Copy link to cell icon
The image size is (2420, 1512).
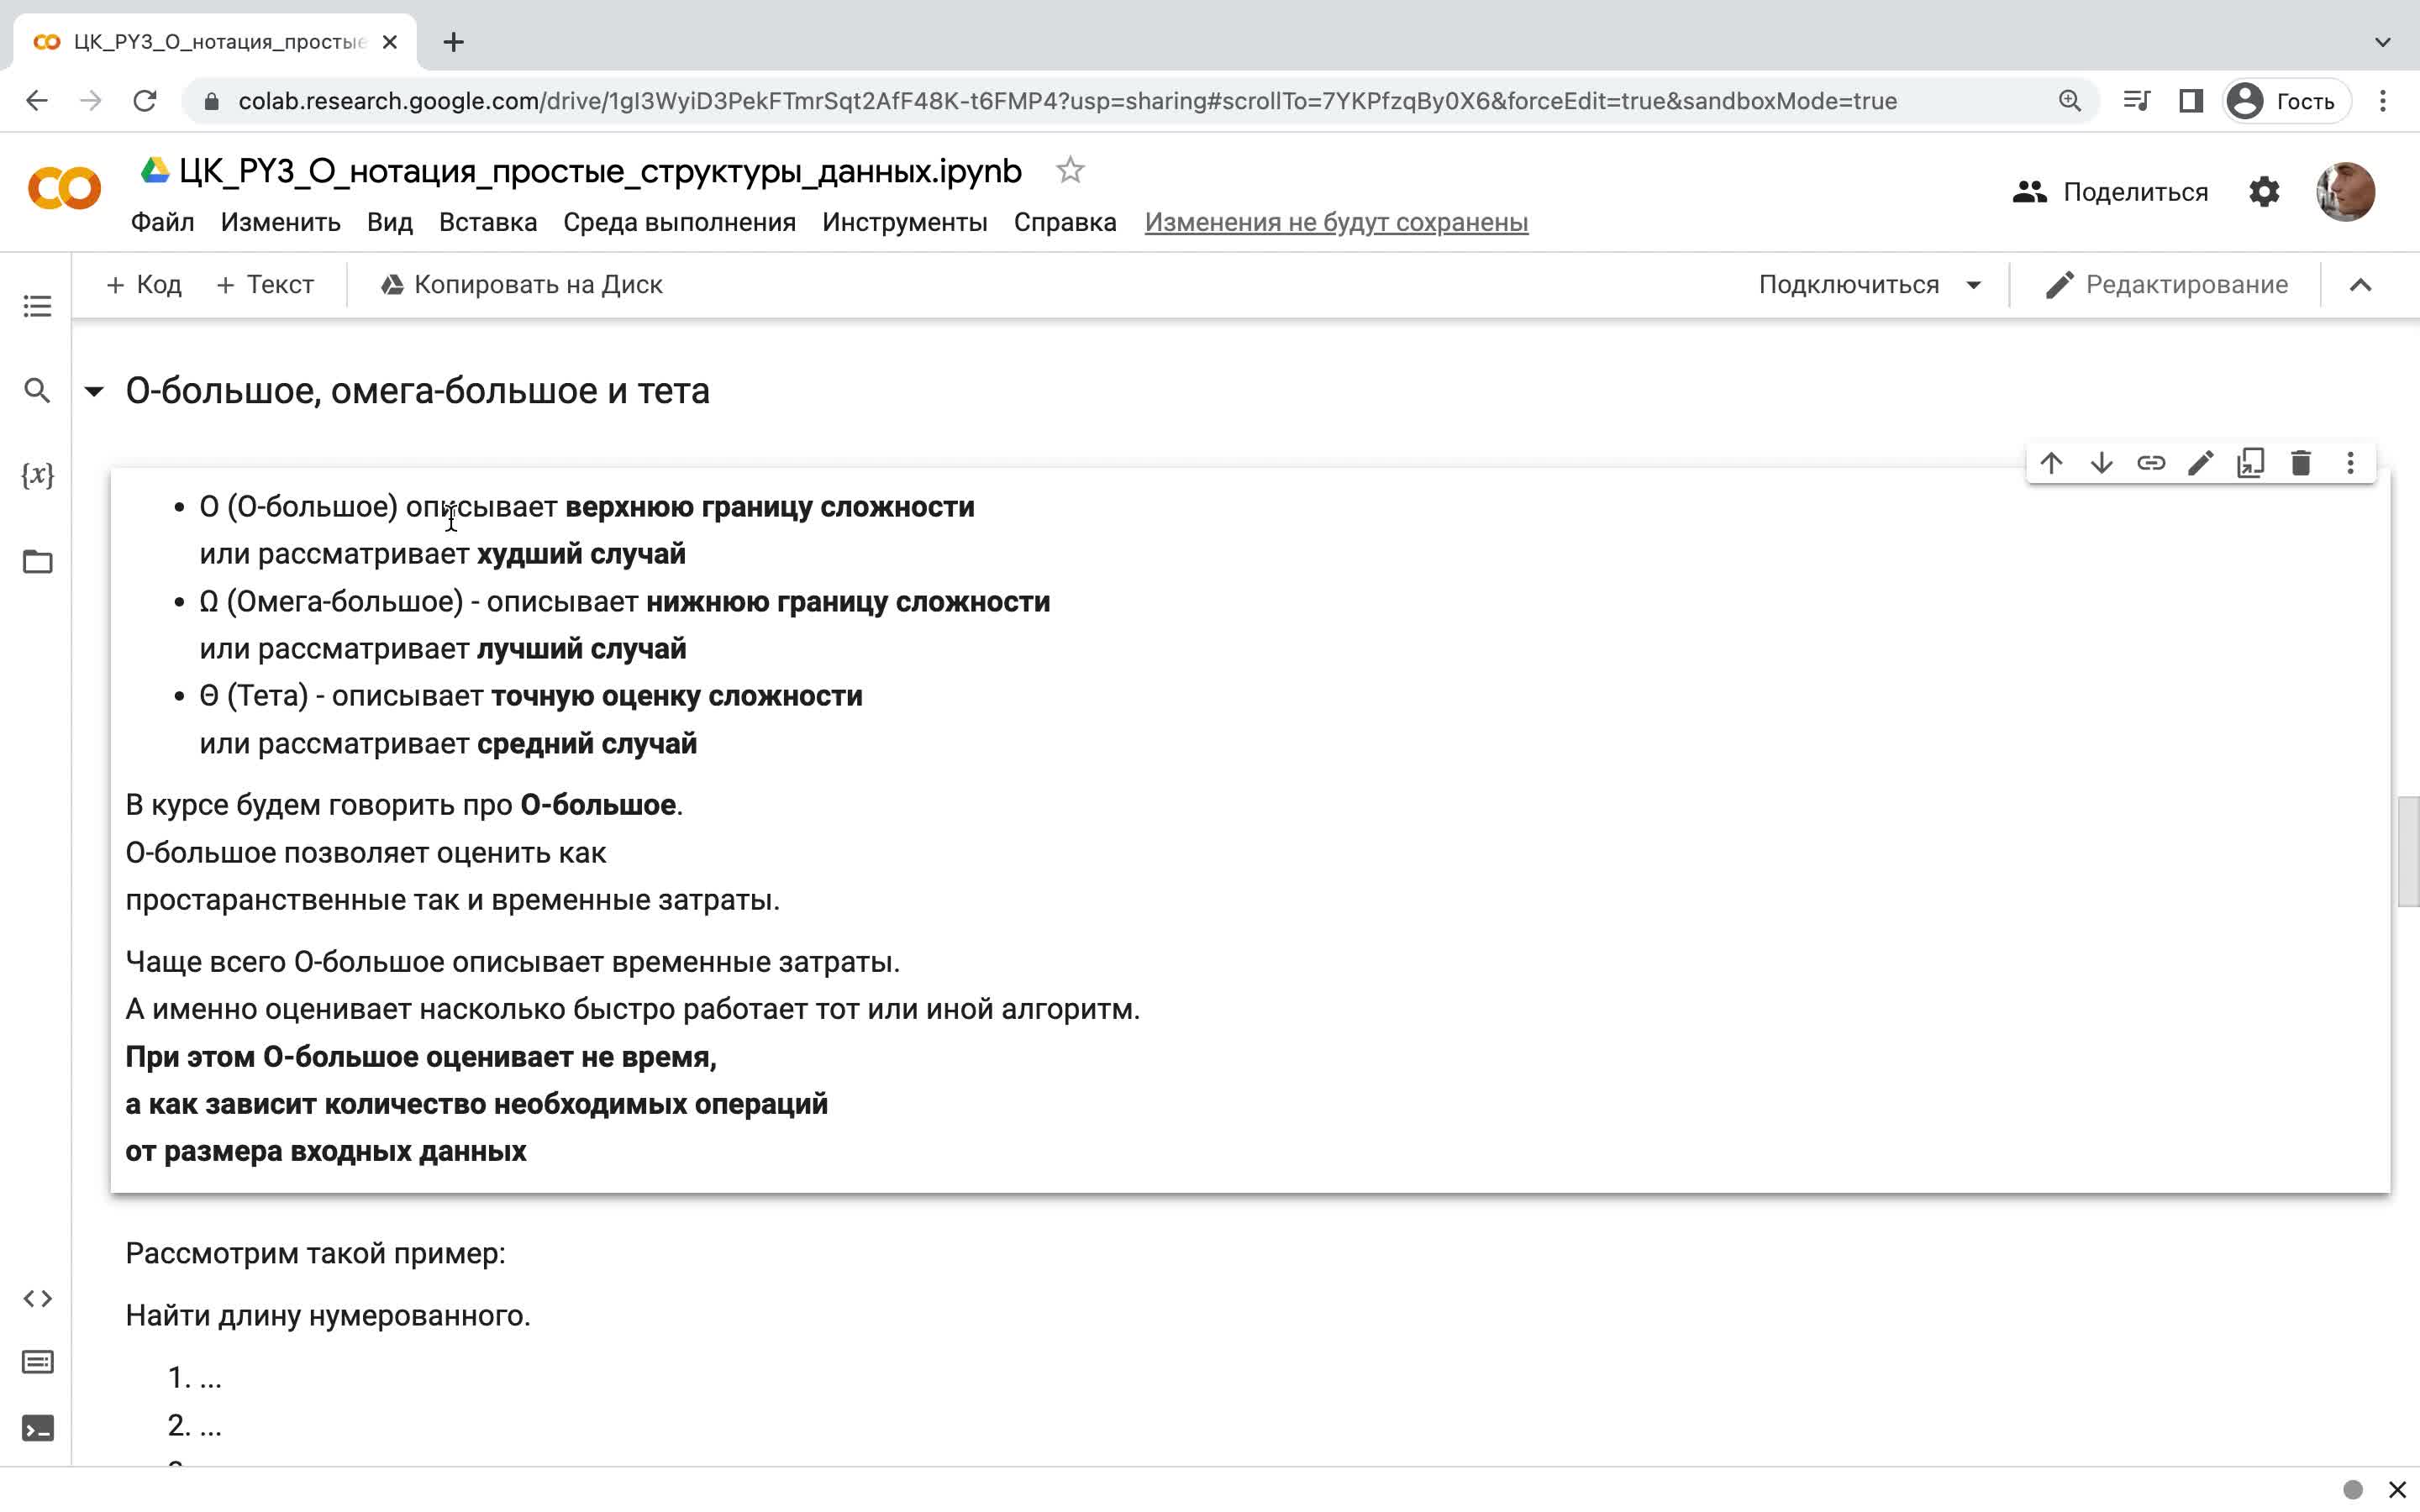(2151, 463)
